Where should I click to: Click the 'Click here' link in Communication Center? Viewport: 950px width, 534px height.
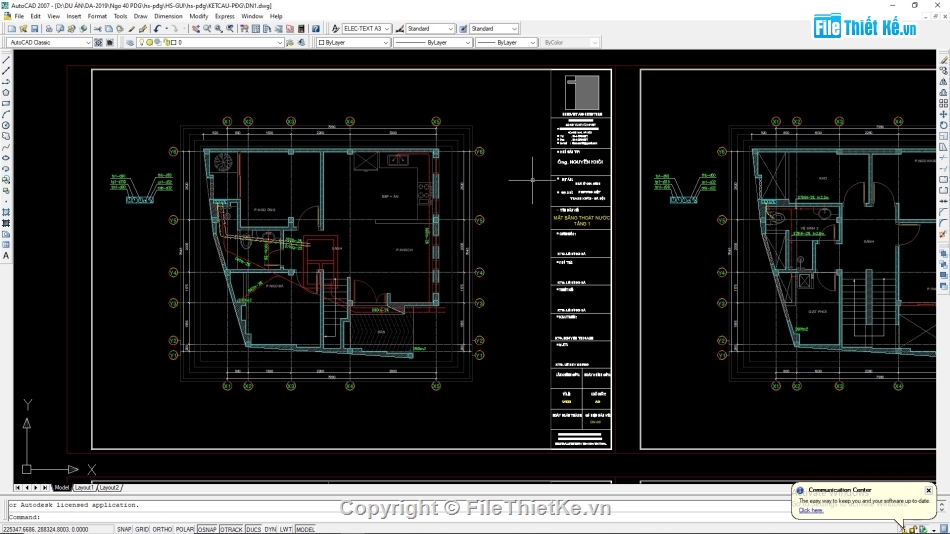(x=810, y=510)
